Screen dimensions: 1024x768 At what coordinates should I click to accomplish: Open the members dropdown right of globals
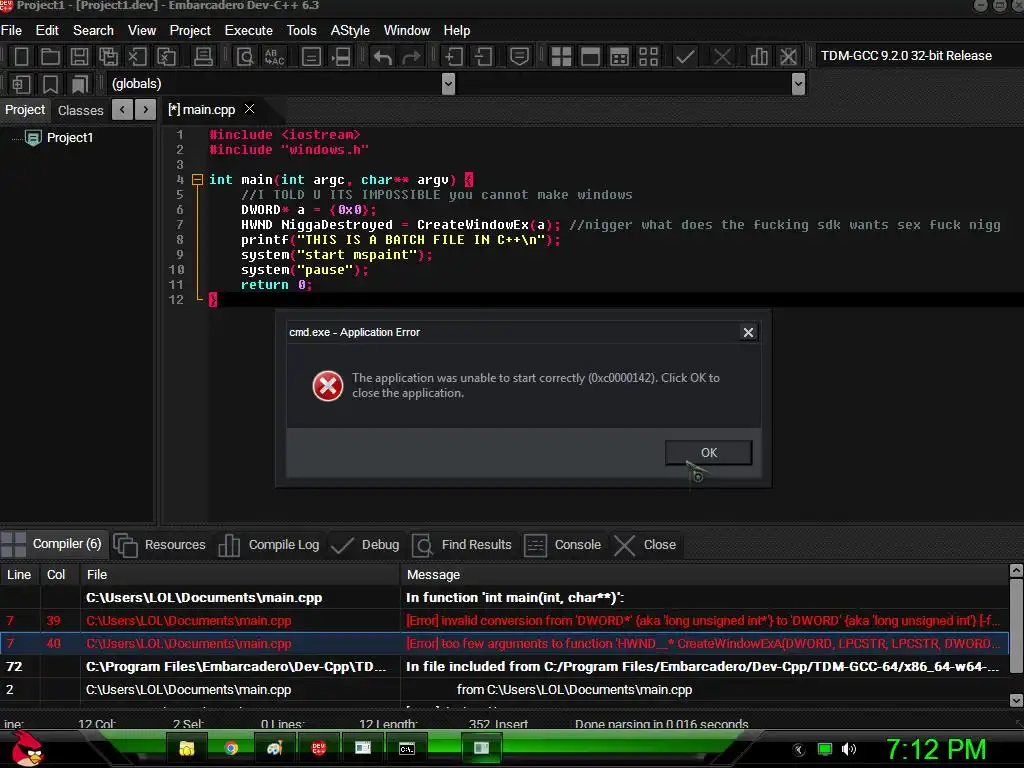pos(798,84)
